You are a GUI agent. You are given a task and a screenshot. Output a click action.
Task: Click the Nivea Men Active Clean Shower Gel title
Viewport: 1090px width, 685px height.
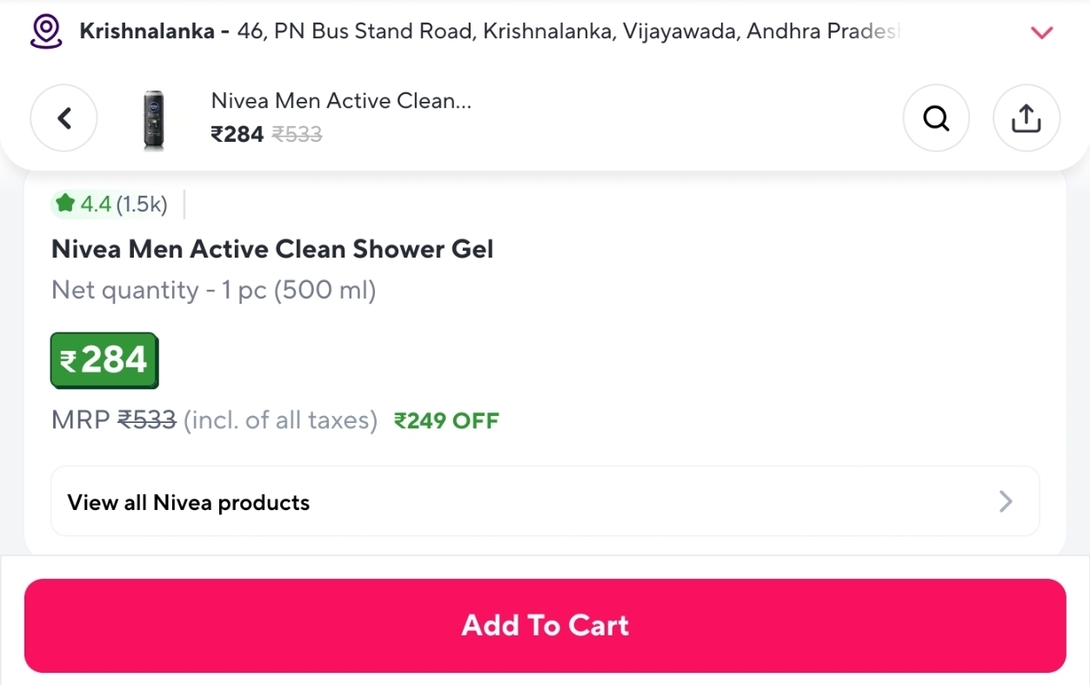272,249
